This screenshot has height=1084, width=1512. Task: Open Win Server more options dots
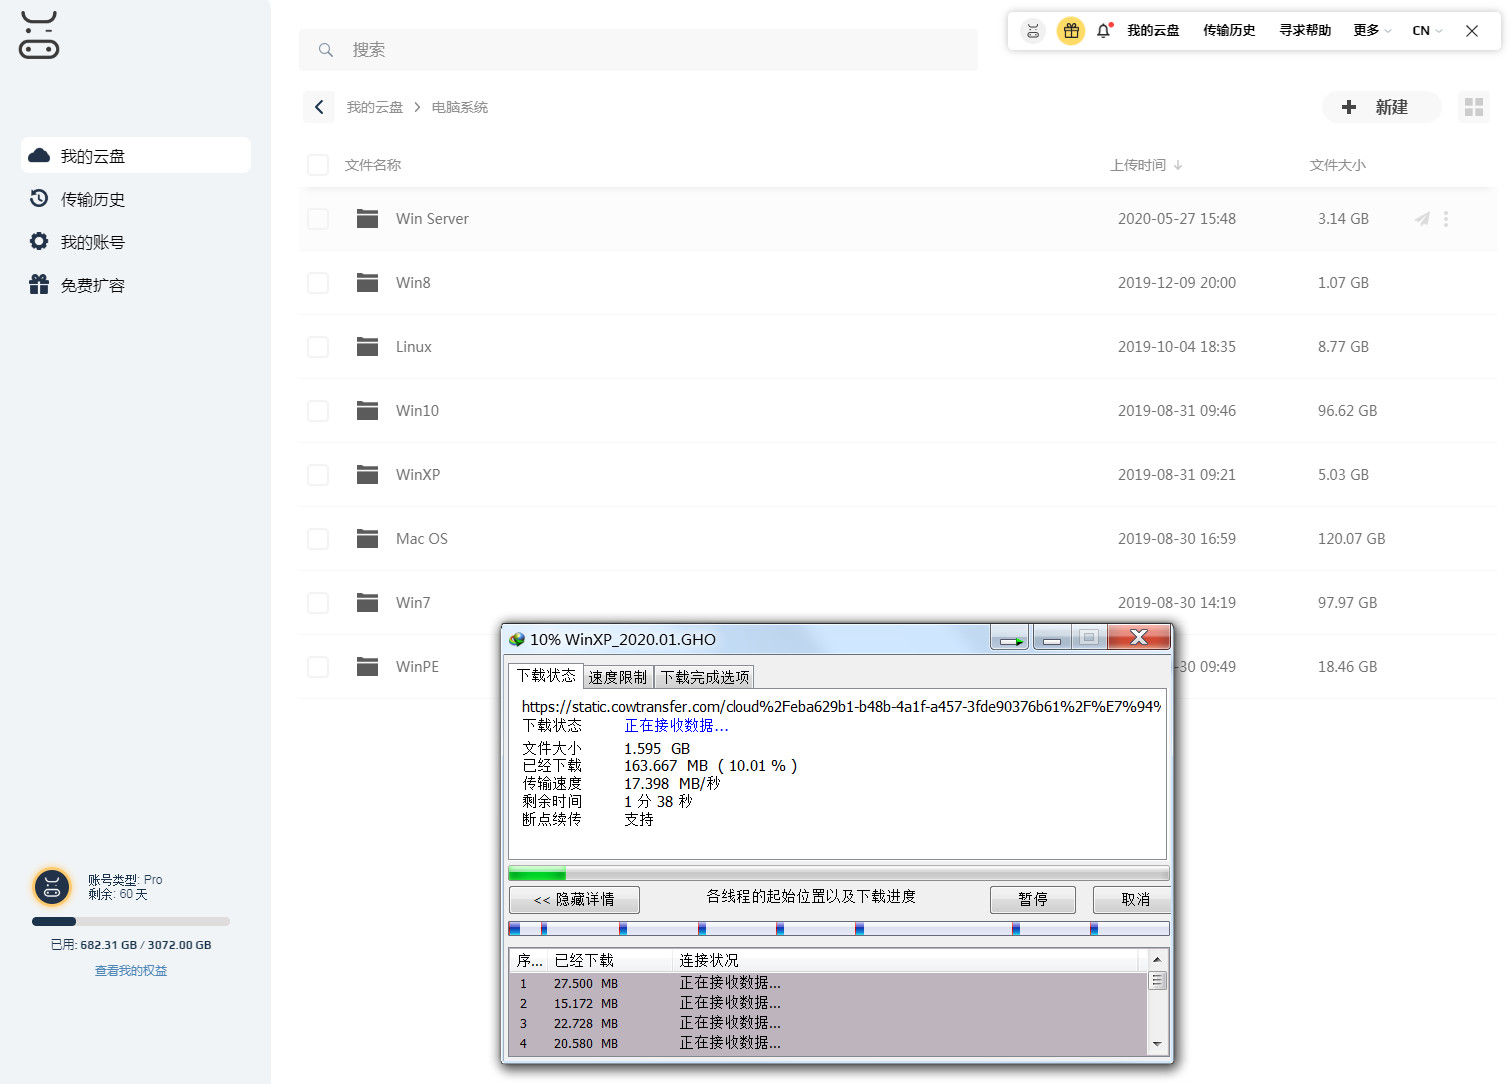(x=1446, y=219)
